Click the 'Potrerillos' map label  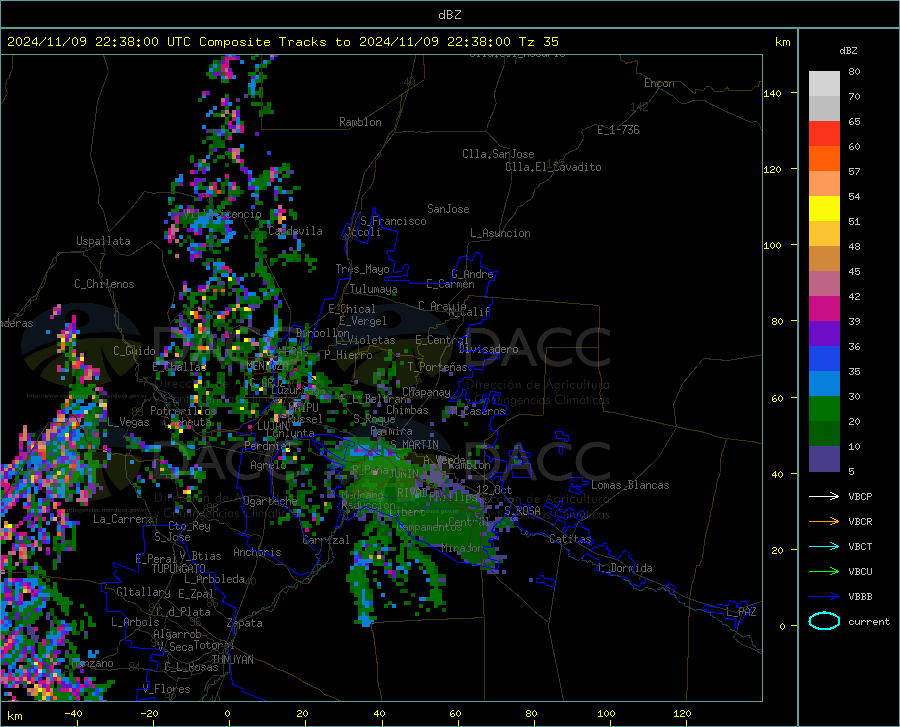[x=183, y=411]
